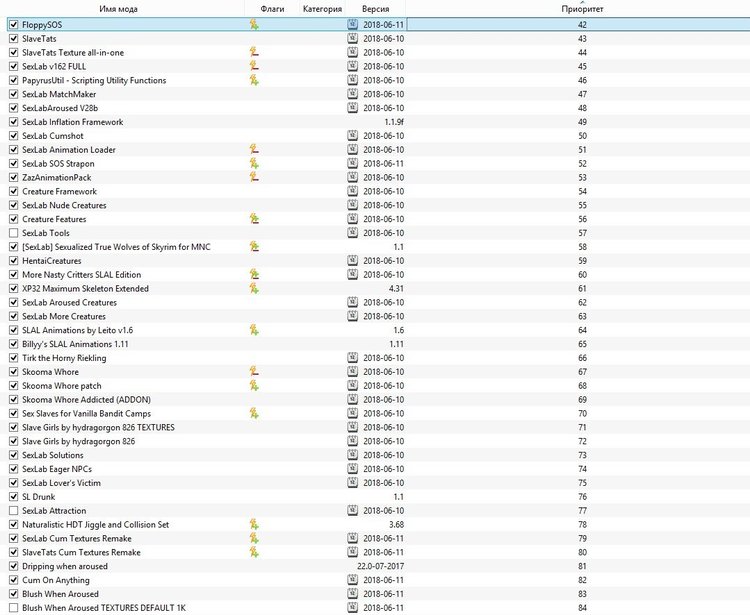This screenshot has width=750, height=615.
Task: Select SexLab More Creatures mod name
Action: (64, 316)
